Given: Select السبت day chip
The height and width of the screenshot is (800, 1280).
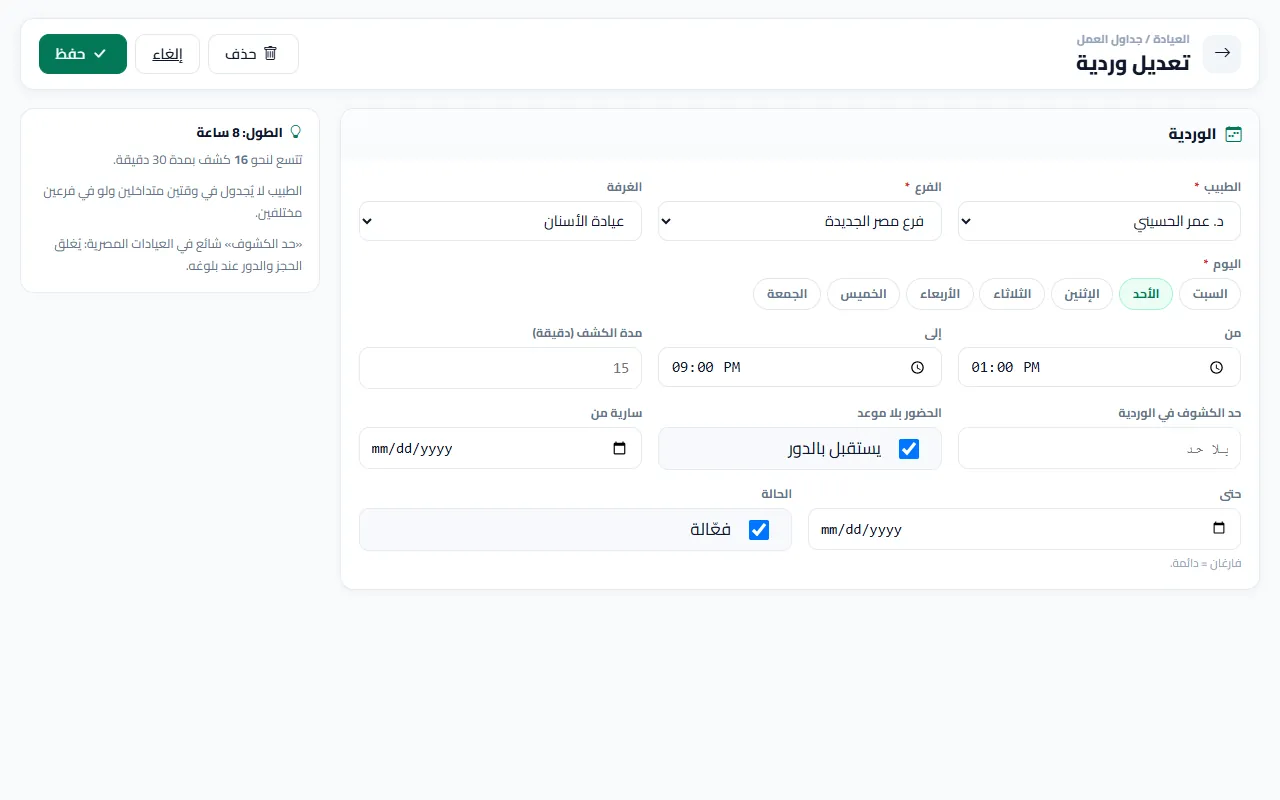Looking at the screenshot, I should click(1210, 294).
